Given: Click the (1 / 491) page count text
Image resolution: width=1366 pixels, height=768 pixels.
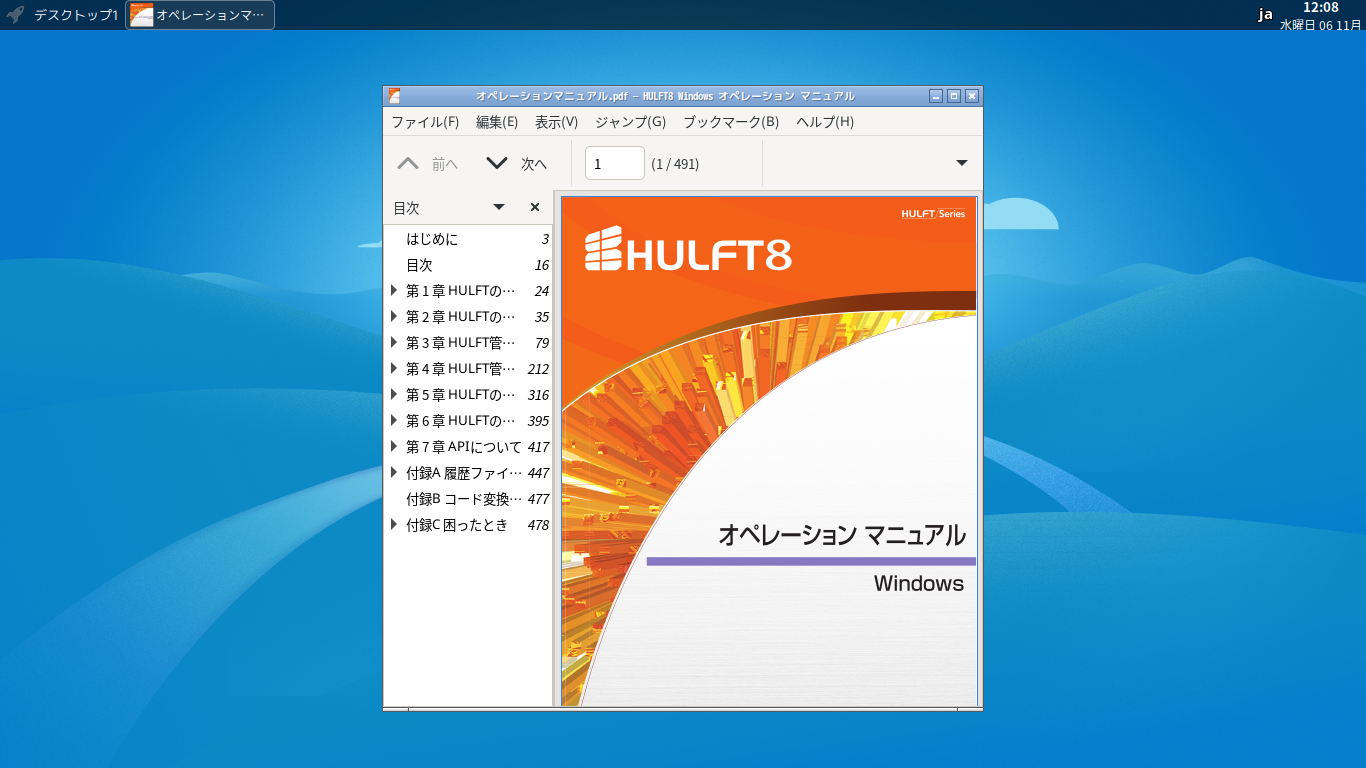Looking at the screenshot, I should pos(675,164).
